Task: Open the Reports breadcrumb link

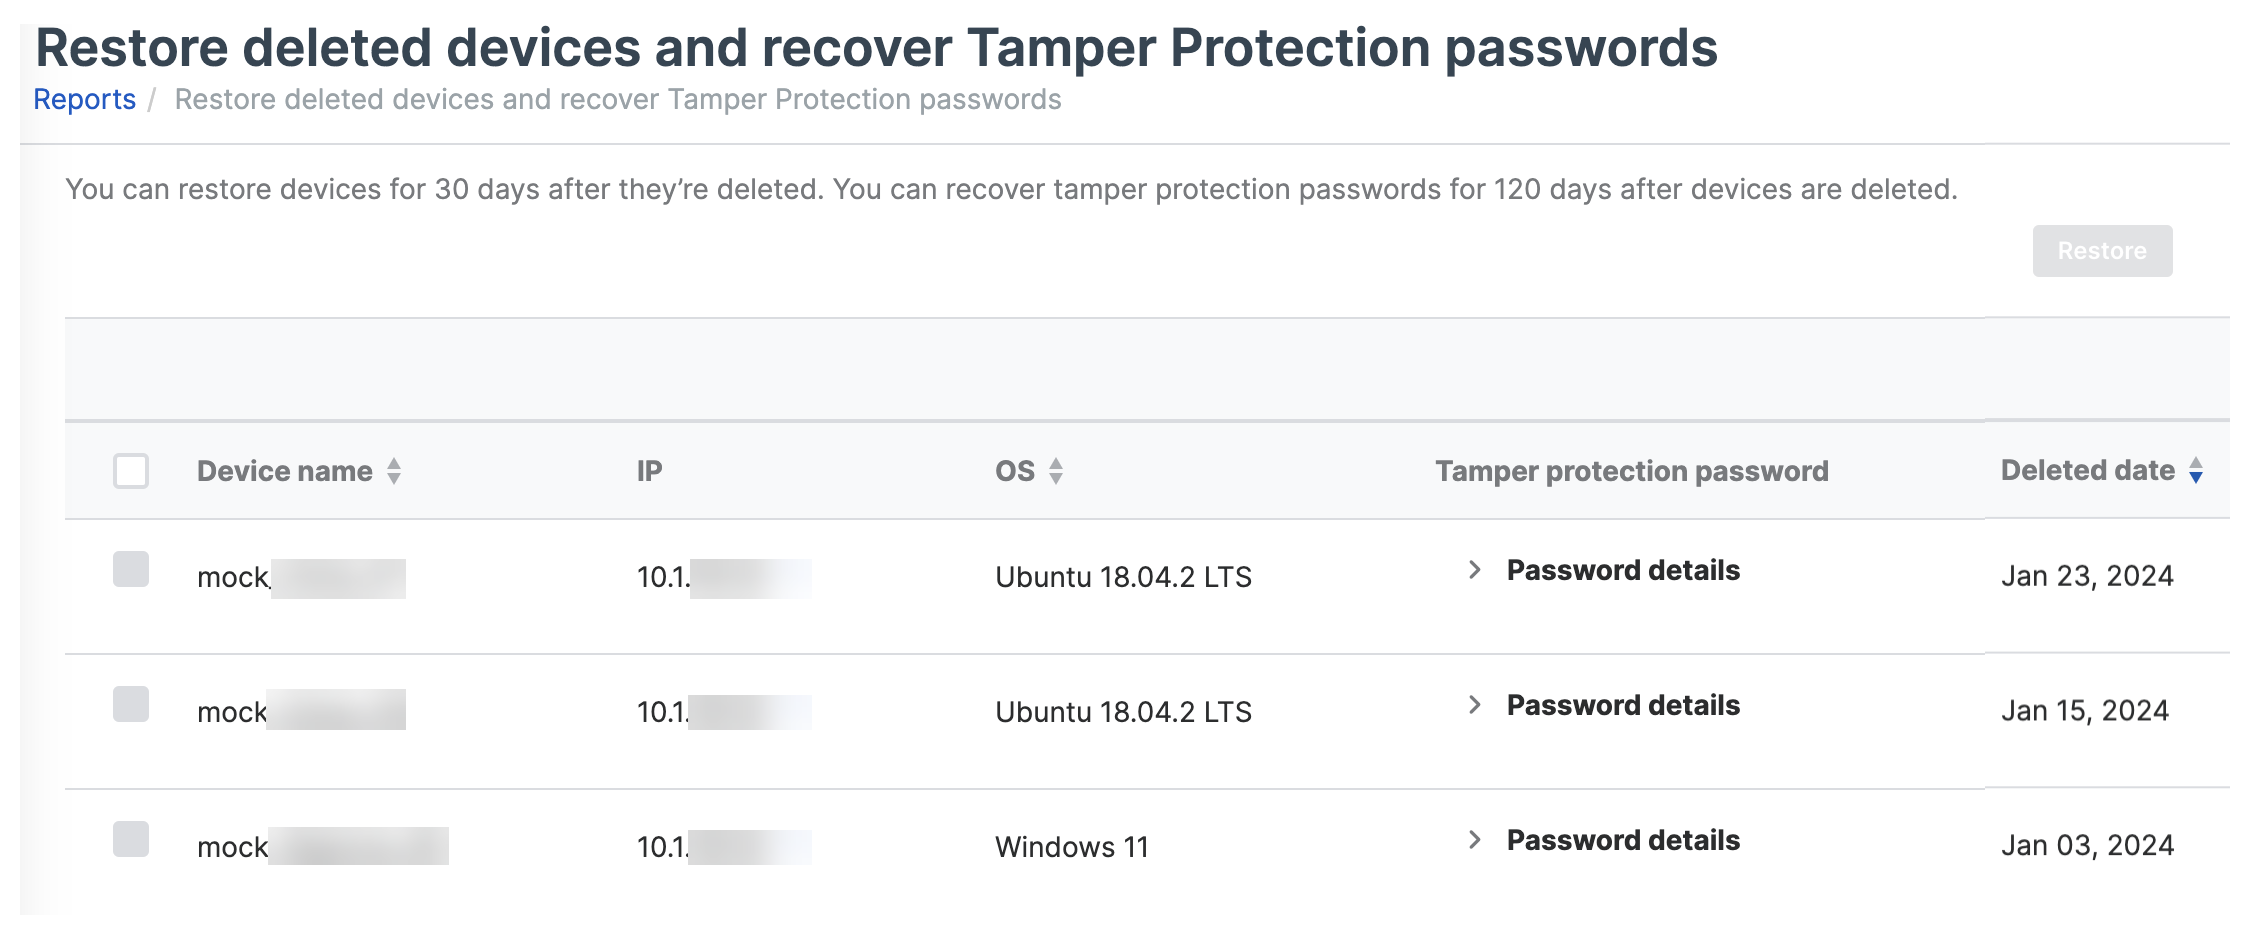Action: tap(84, 98)
